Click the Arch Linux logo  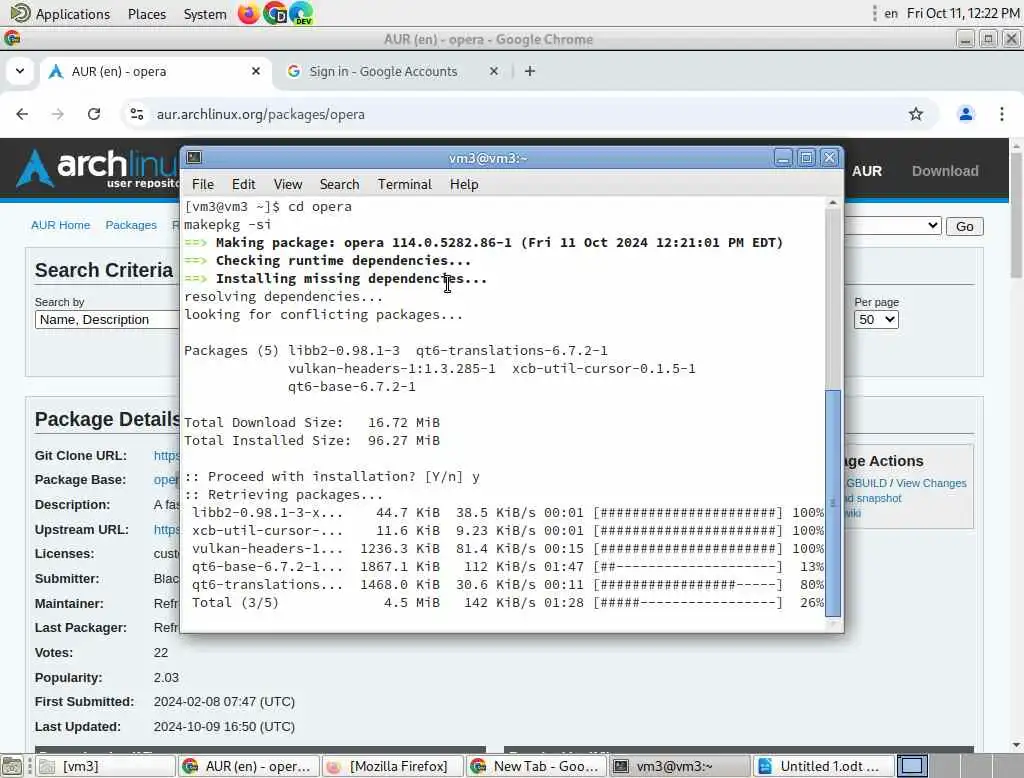point(97,169)
